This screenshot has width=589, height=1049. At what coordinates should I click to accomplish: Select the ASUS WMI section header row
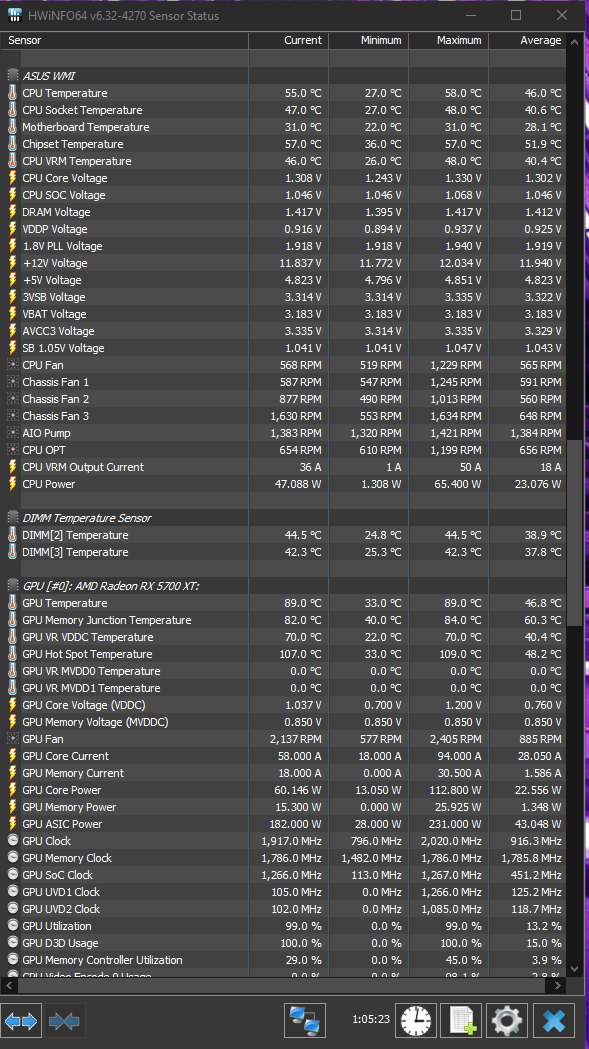pyautogui.click(x=284, y=76)
